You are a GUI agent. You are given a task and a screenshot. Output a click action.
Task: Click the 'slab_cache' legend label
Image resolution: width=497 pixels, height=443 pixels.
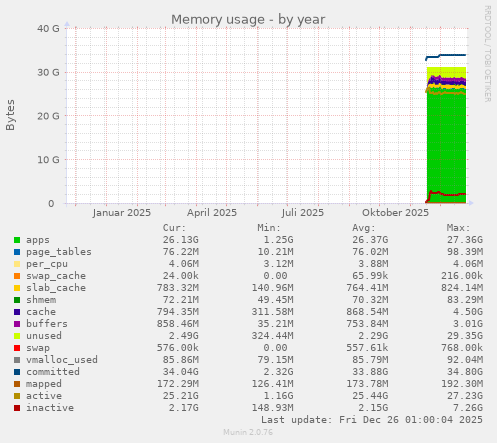click(x=56, y=288)
